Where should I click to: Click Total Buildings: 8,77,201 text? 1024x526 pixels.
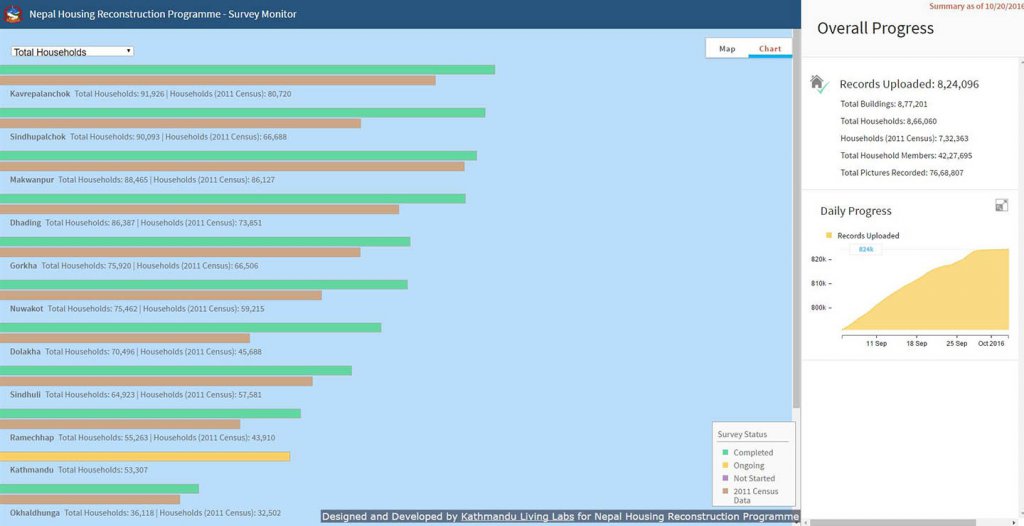pyautogui.click(x=884, y=104)
